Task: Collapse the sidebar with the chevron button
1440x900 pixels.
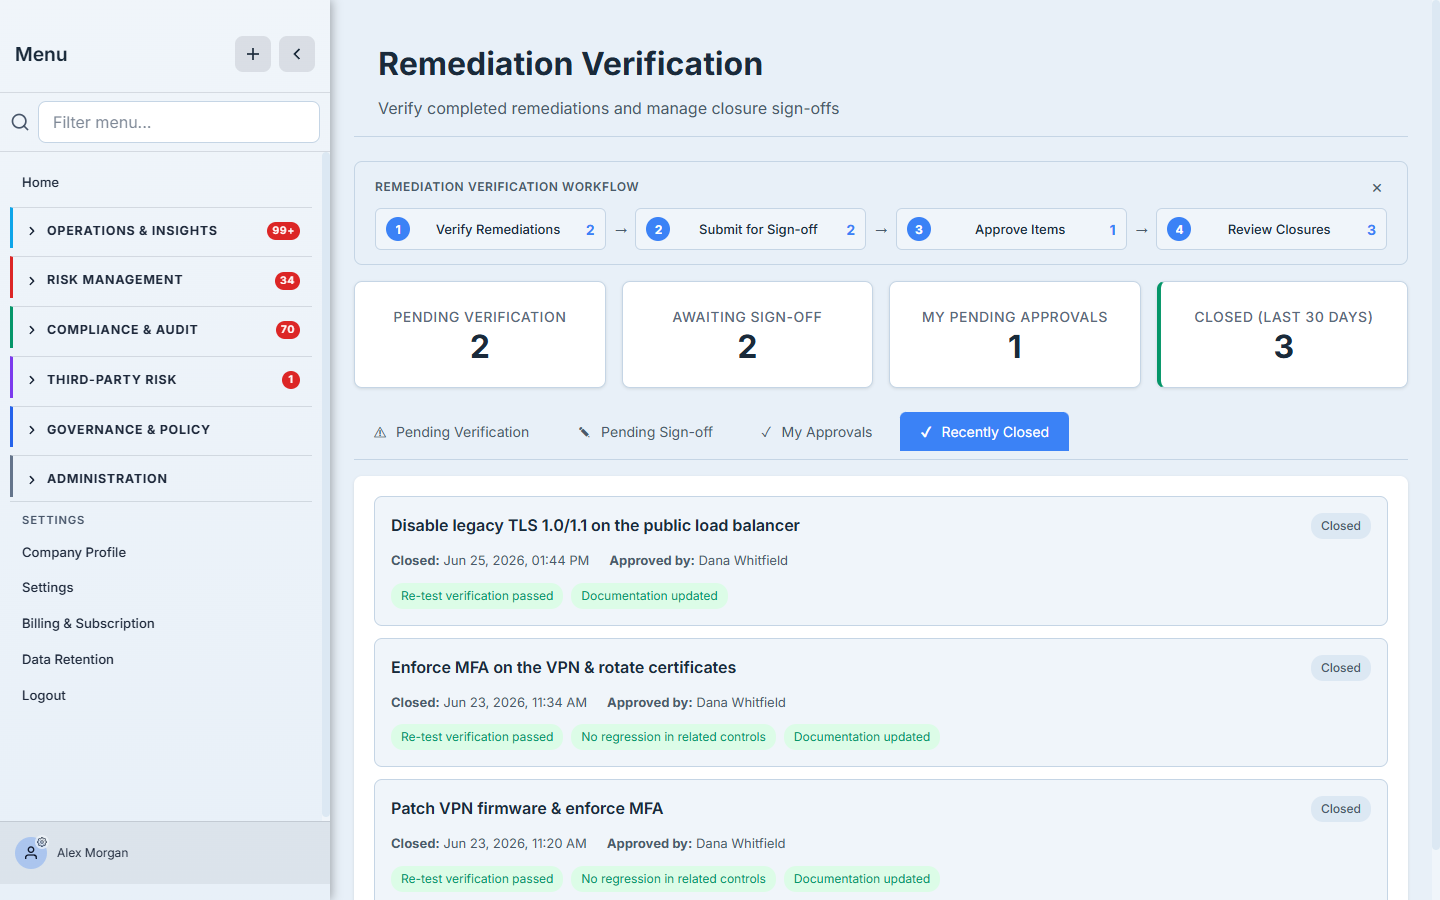Action: [297, 54]
